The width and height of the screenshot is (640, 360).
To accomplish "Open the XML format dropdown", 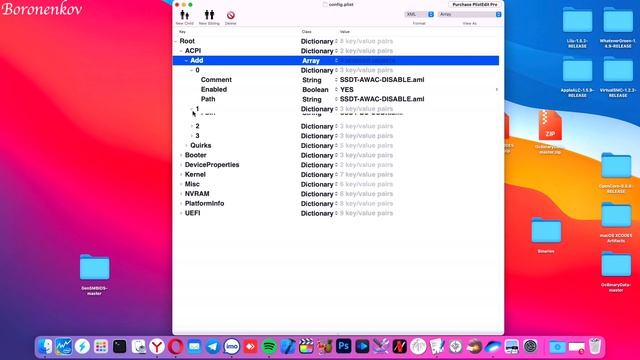I will tap(419, 14).
